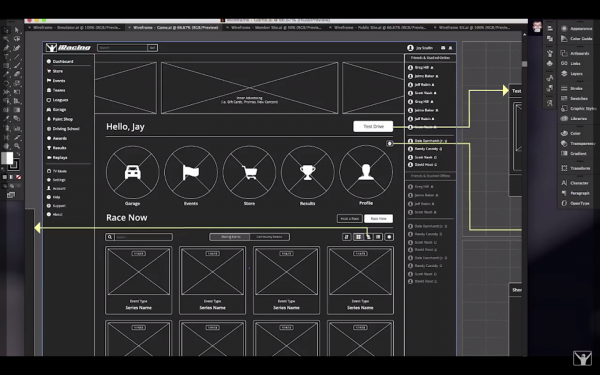Screen dimensions: 600x375
Task: Select the Lasso tool
Action: pos(17,39)
